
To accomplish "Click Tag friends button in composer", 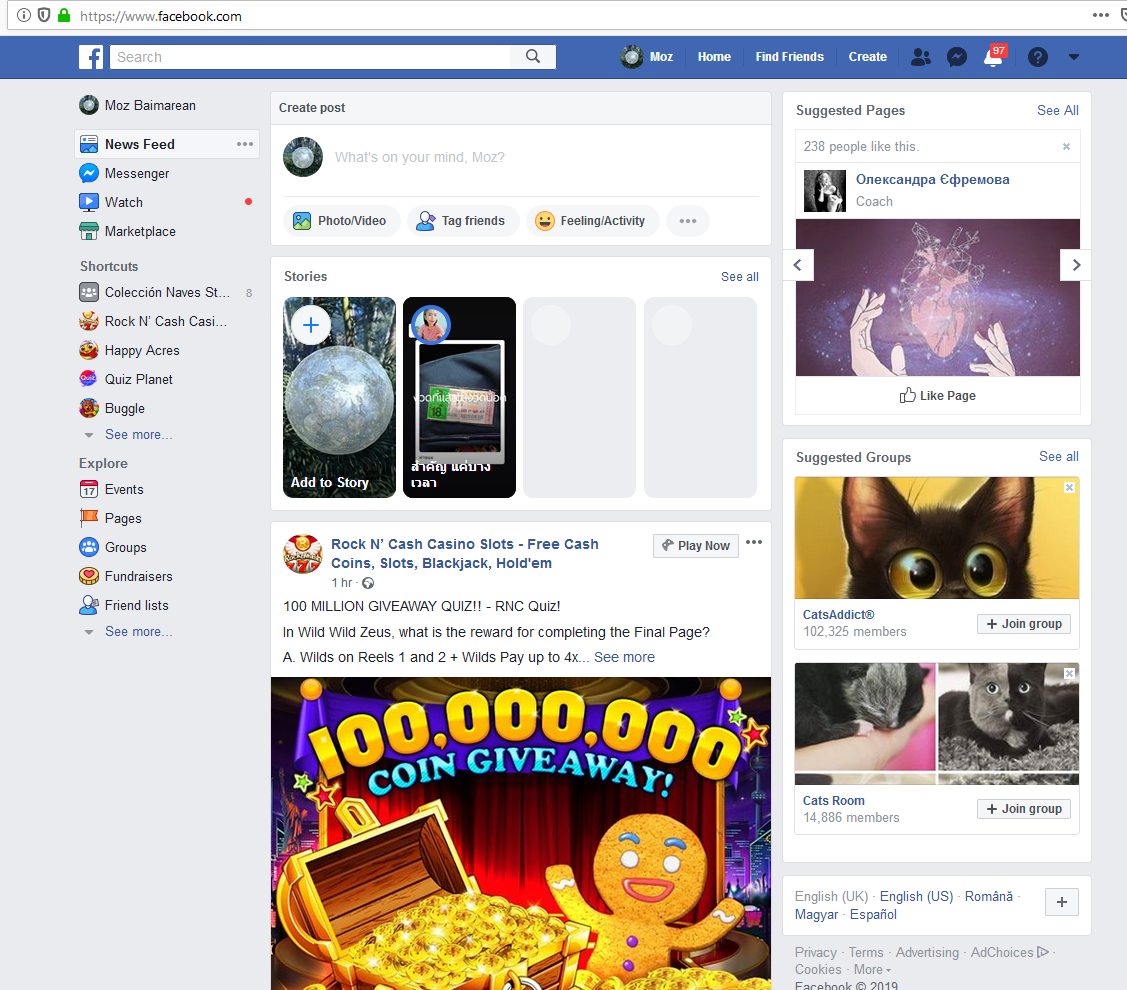I will [464, 221].
